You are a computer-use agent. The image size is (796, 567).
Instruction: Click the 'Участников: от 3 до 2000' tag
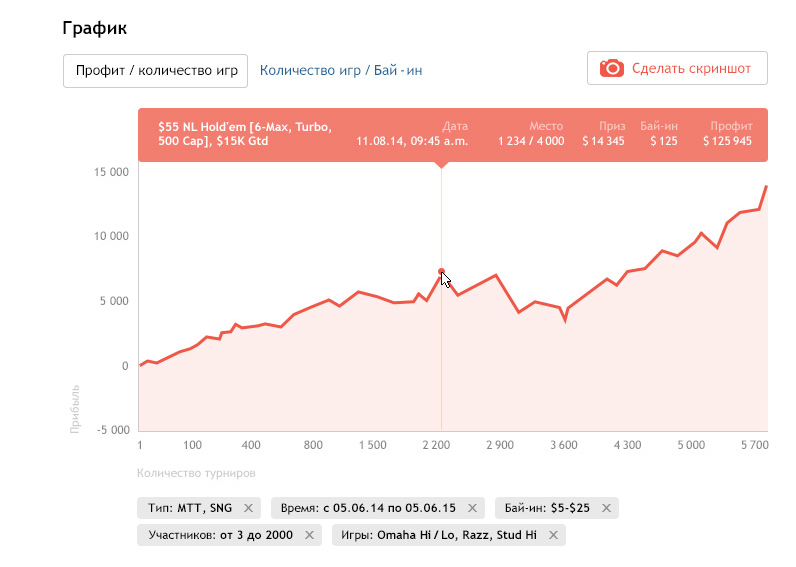click(220, 535)
